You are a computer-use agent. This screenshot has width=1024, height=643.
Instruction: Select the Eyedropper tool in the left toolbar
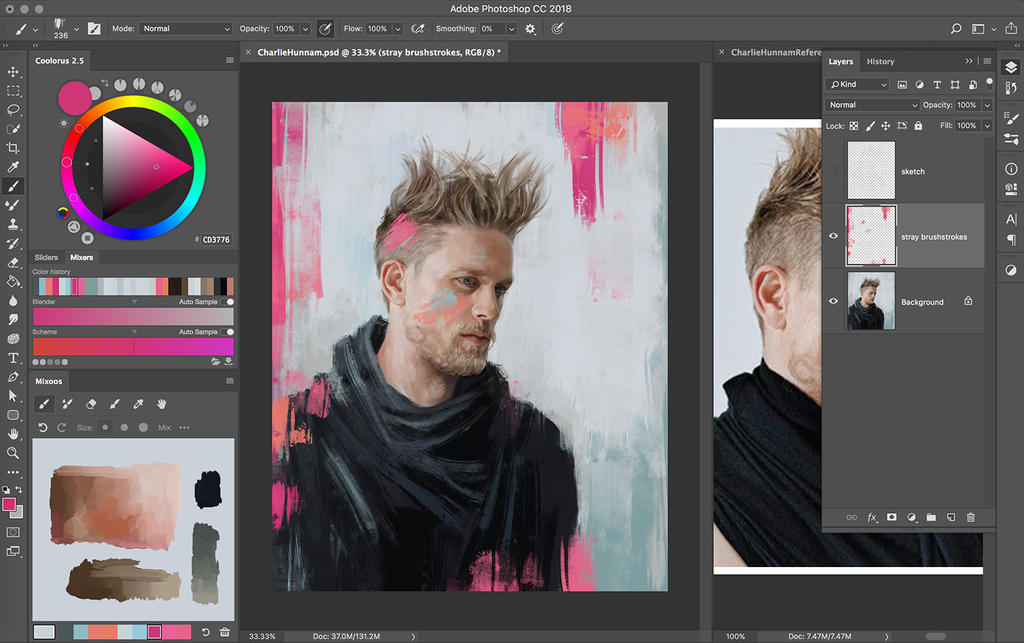(x=14, y=167)
